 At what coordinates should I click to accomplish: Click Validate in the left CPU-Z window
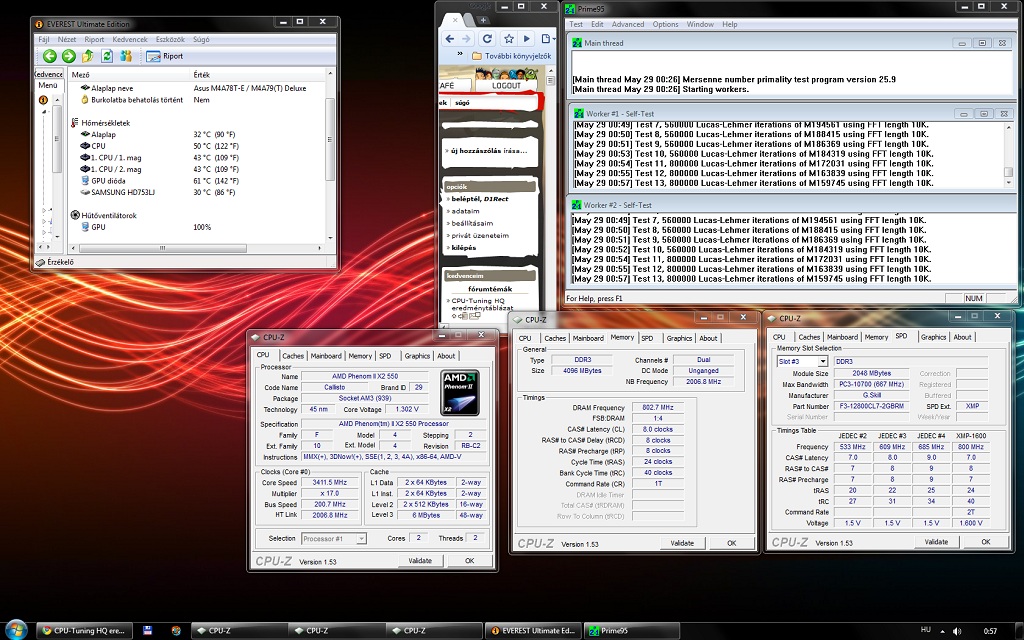coord(420,561)
